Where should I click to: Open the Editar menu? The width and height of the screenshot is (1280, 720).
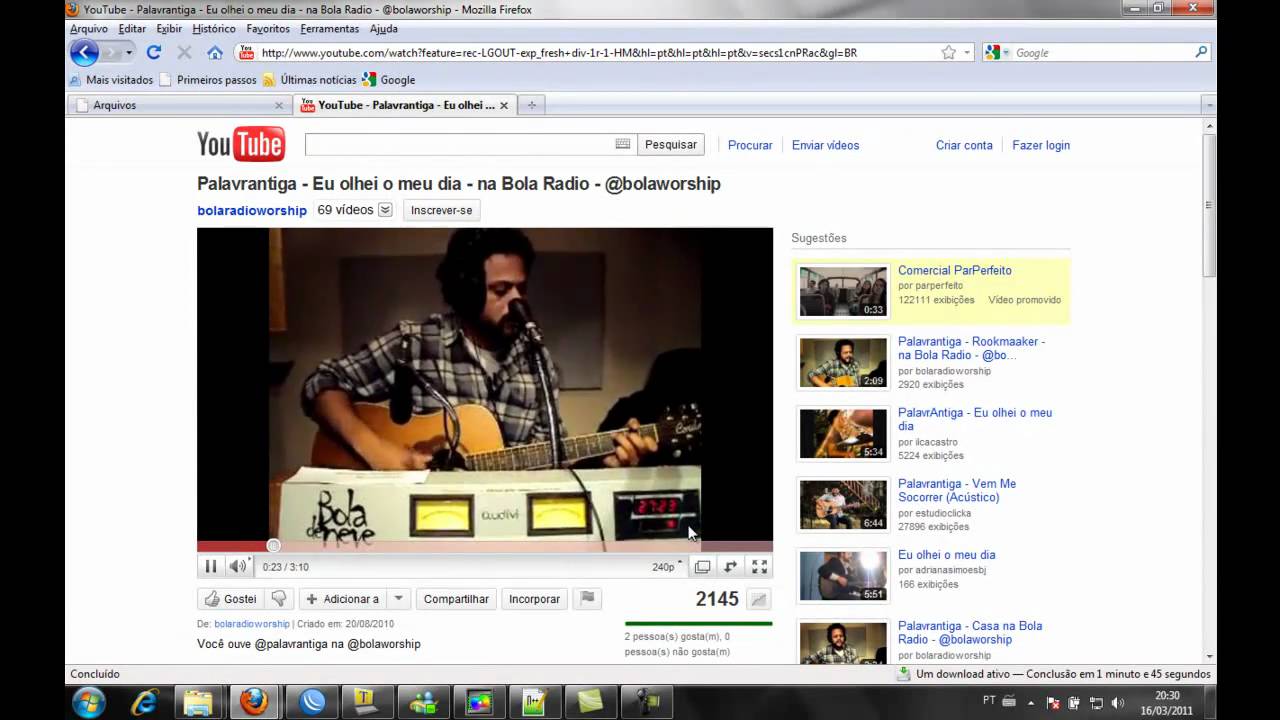132,29
